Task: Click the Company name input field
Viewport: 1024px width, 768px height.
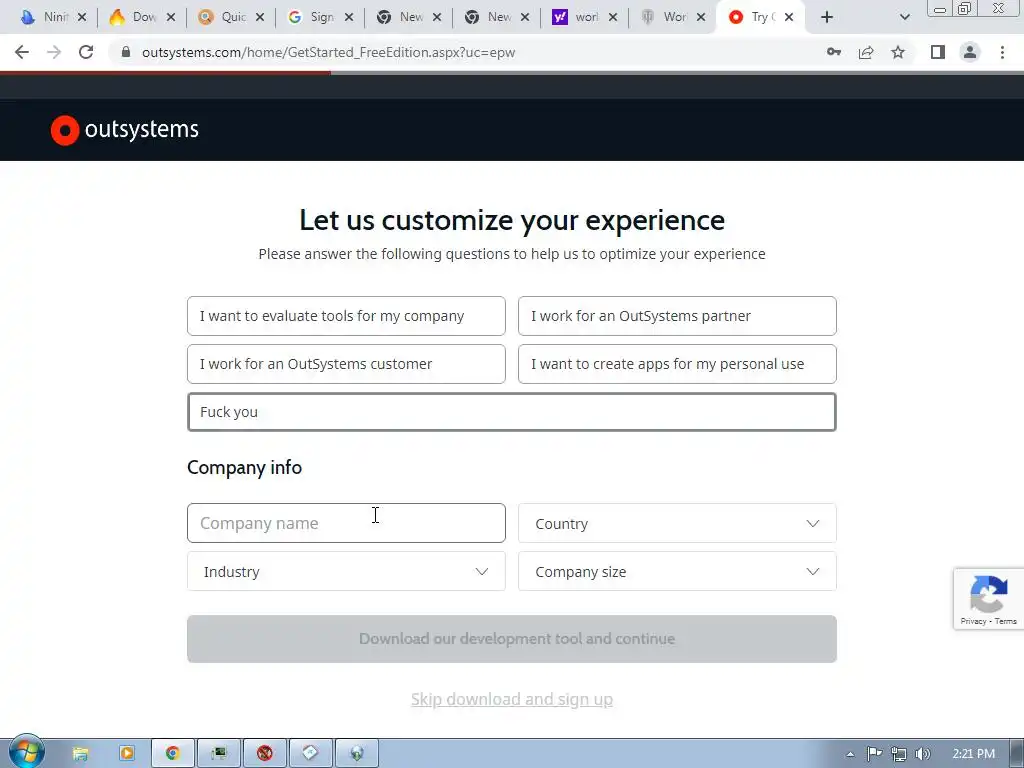Action: tap(346, 523)
